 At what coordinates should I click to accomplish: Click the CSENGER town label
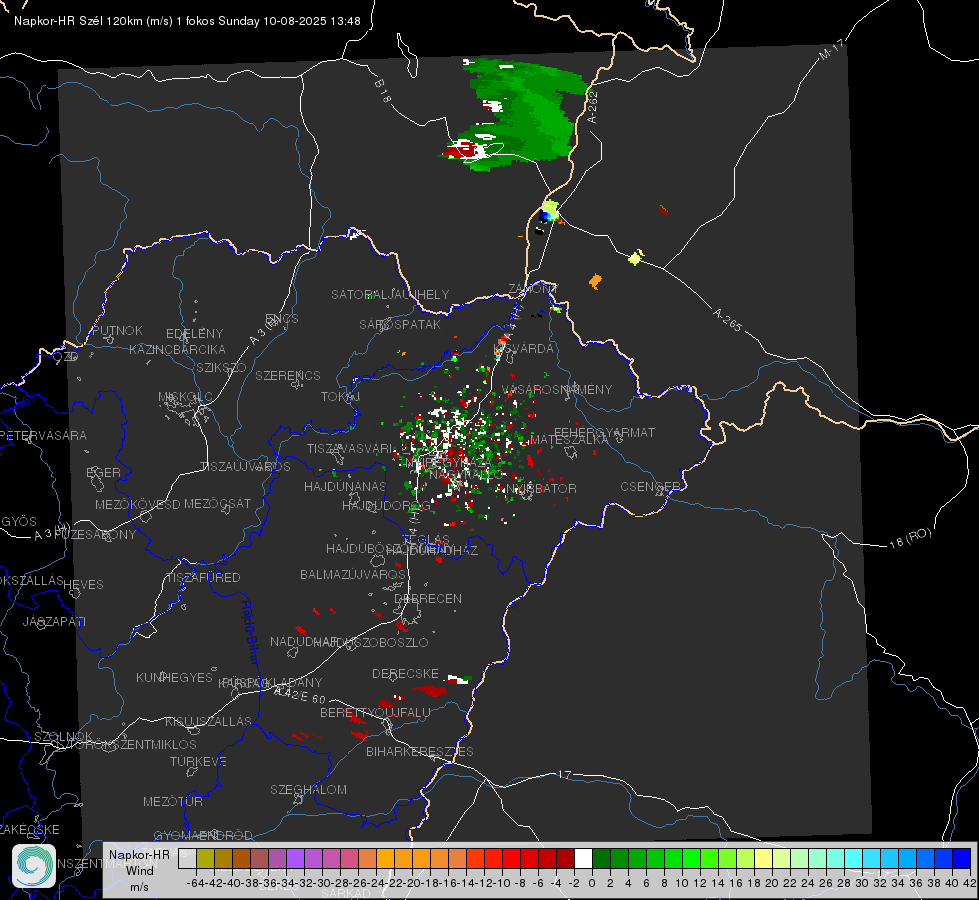tap(650, 486)
